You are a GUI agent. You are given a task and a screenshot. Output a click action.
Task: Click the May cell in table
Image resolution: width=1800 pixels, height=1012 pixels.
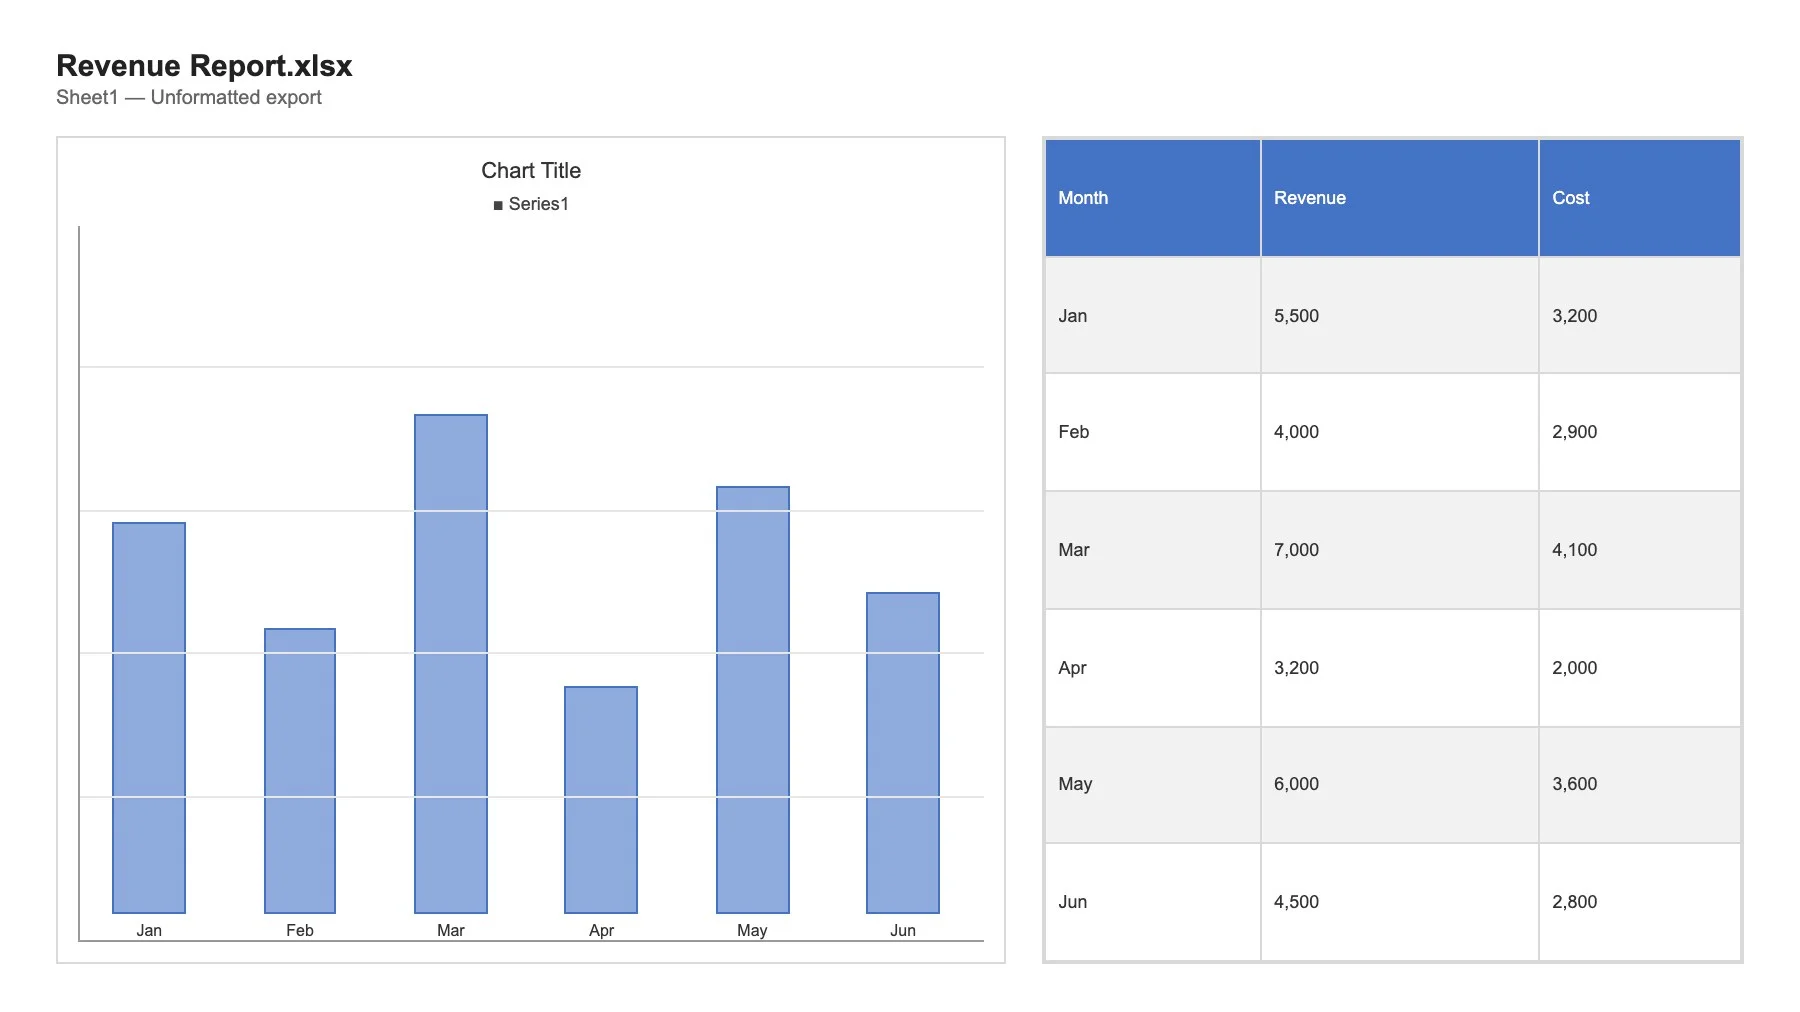click(1153, 785)
